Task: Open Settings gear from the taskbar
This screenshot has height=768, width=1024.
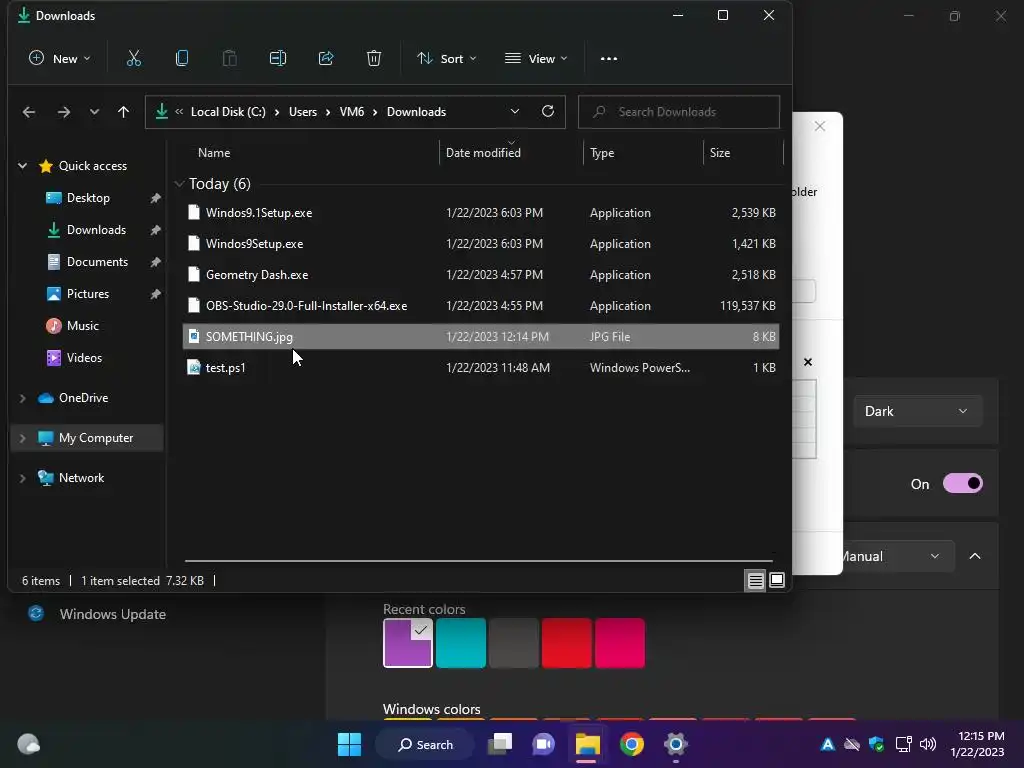Action: pos(676,744)
